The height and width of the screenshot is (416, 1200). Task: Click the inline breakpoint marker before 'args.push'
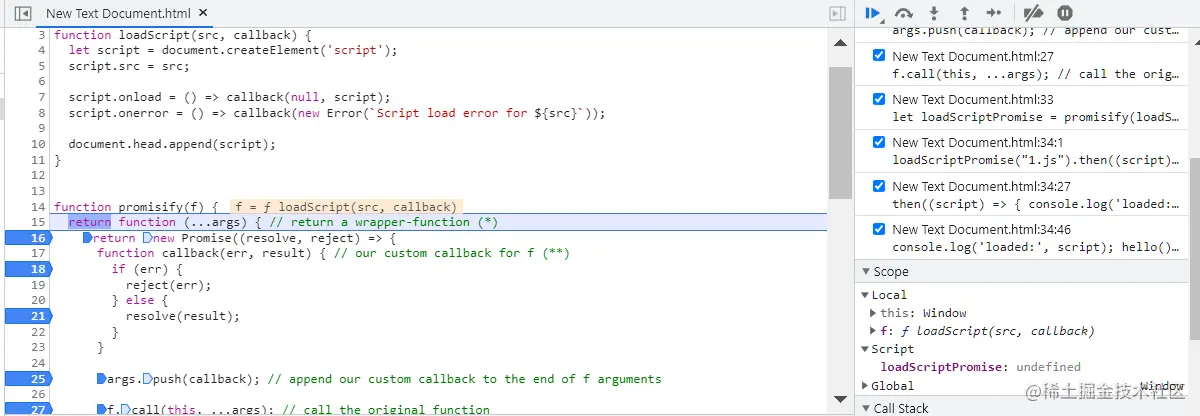(101, 379)
